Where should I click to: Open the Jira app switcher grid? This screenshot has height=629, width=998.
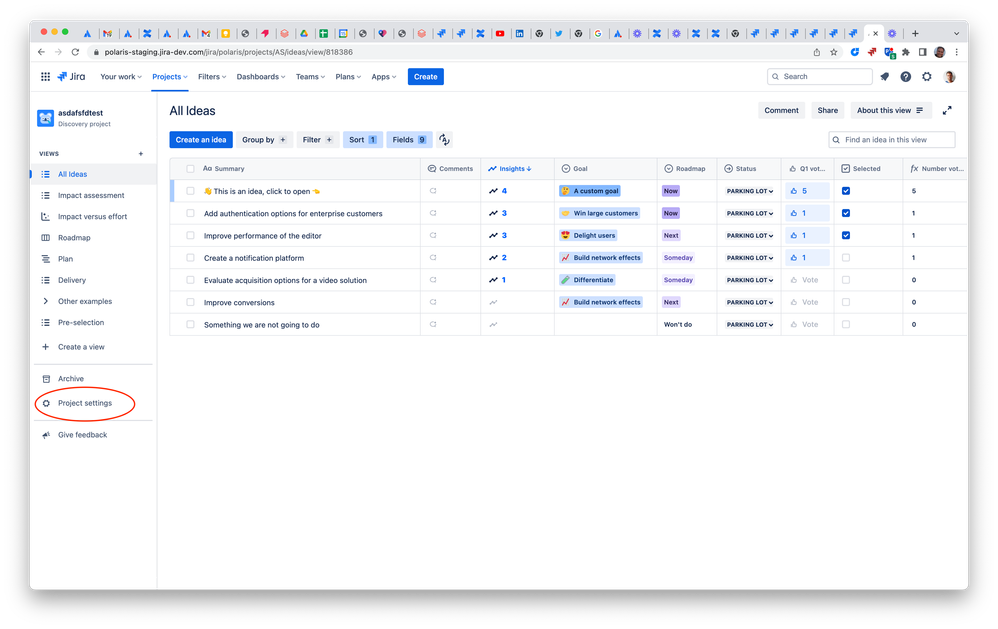45,76
